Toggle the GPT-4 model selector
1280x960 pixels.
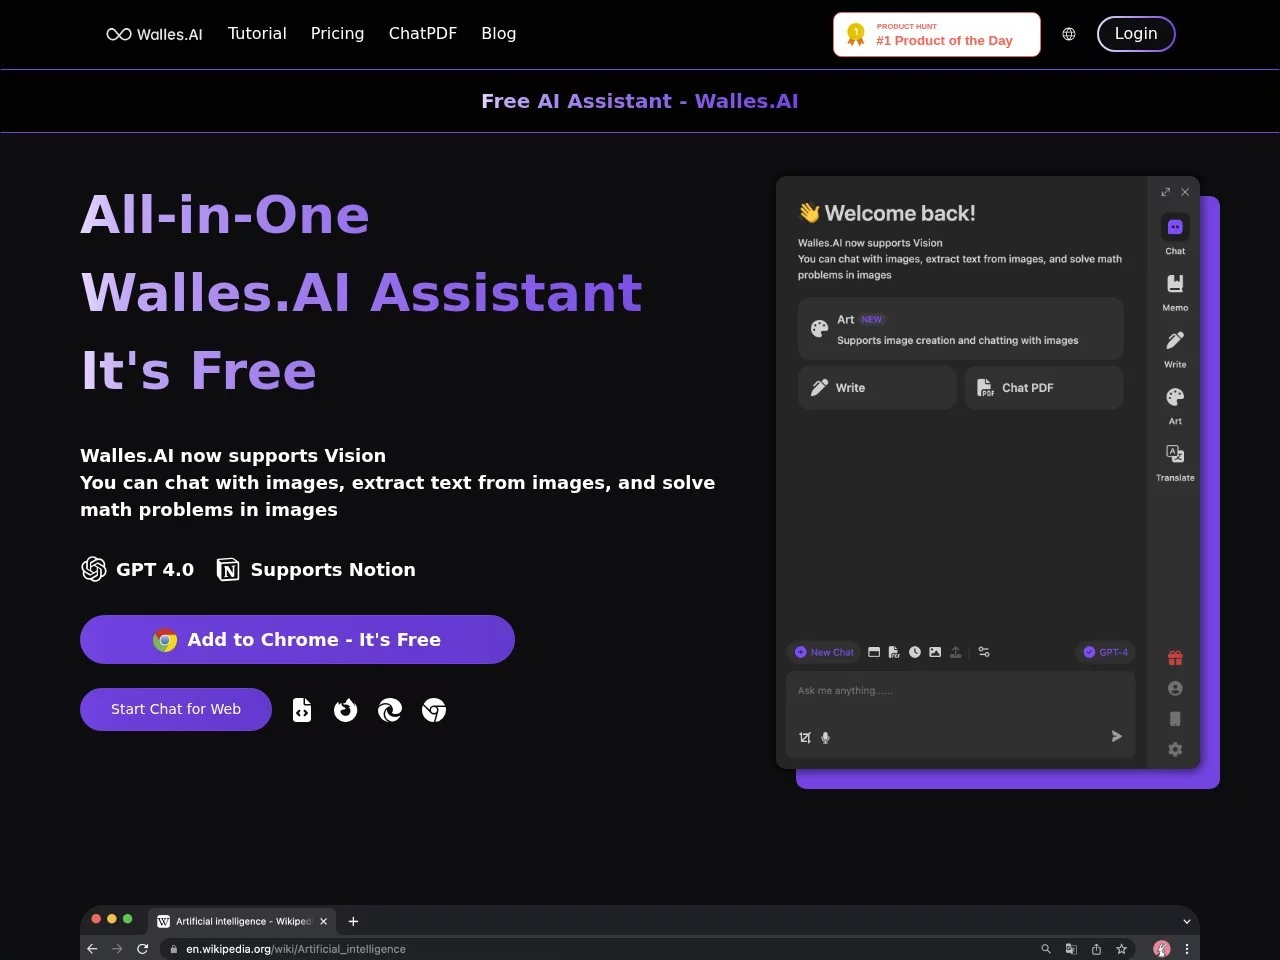tap(1105, 652)
